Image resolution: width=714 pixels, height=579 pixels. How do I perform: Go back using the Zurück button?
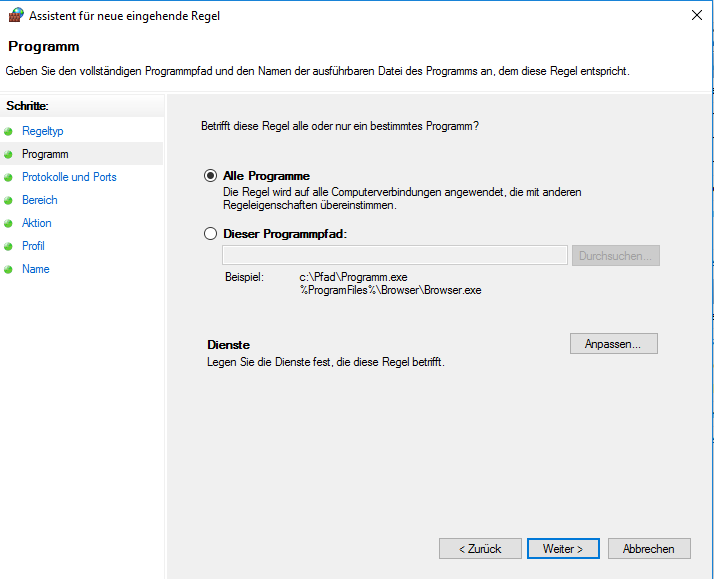(480, 549)
